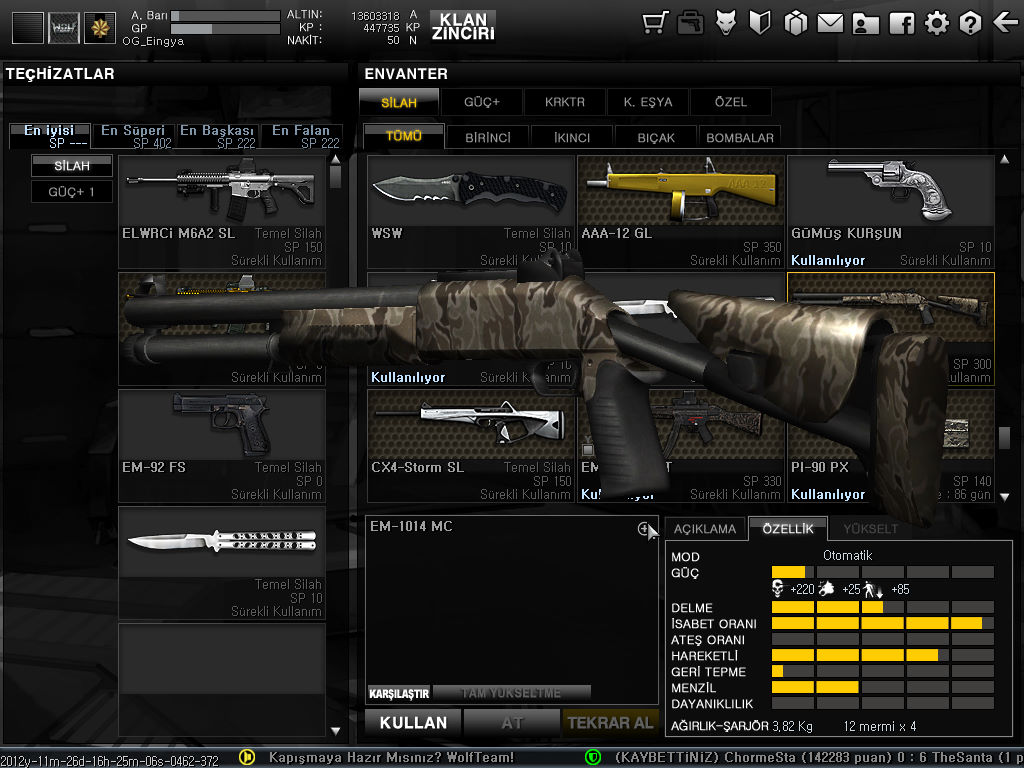1024x768 pixels.
Task: Open the mail envelope icon
Action: pyautogui.click(x=830, y=24)
